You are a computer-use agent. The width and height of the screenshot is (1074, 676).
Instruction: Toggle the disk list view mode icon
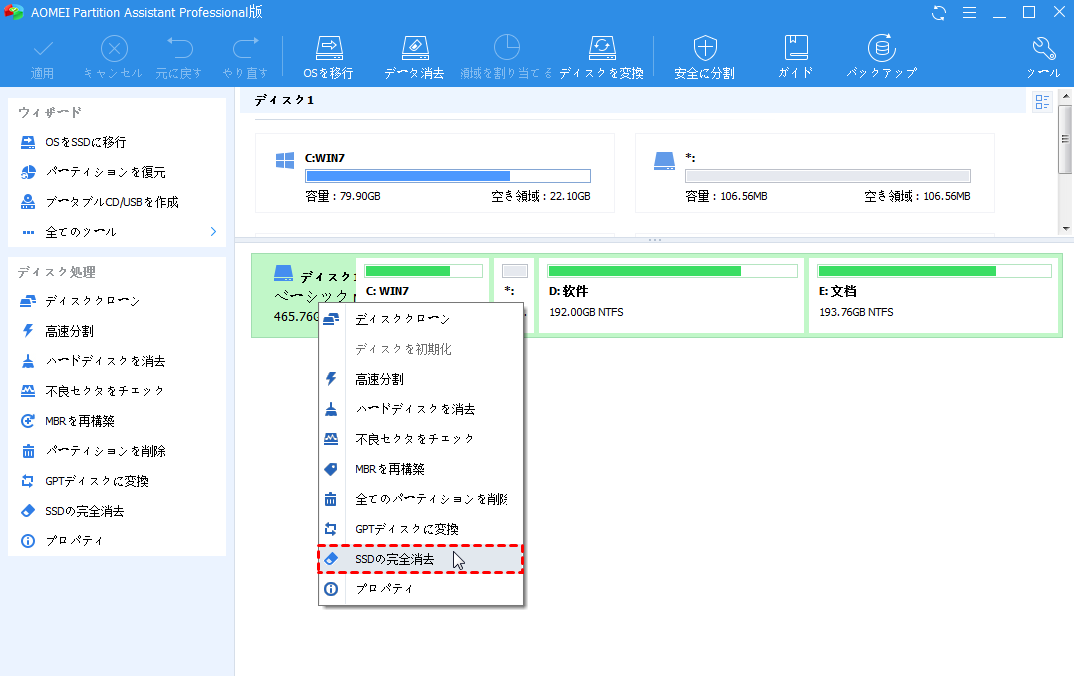[1042, 102]
